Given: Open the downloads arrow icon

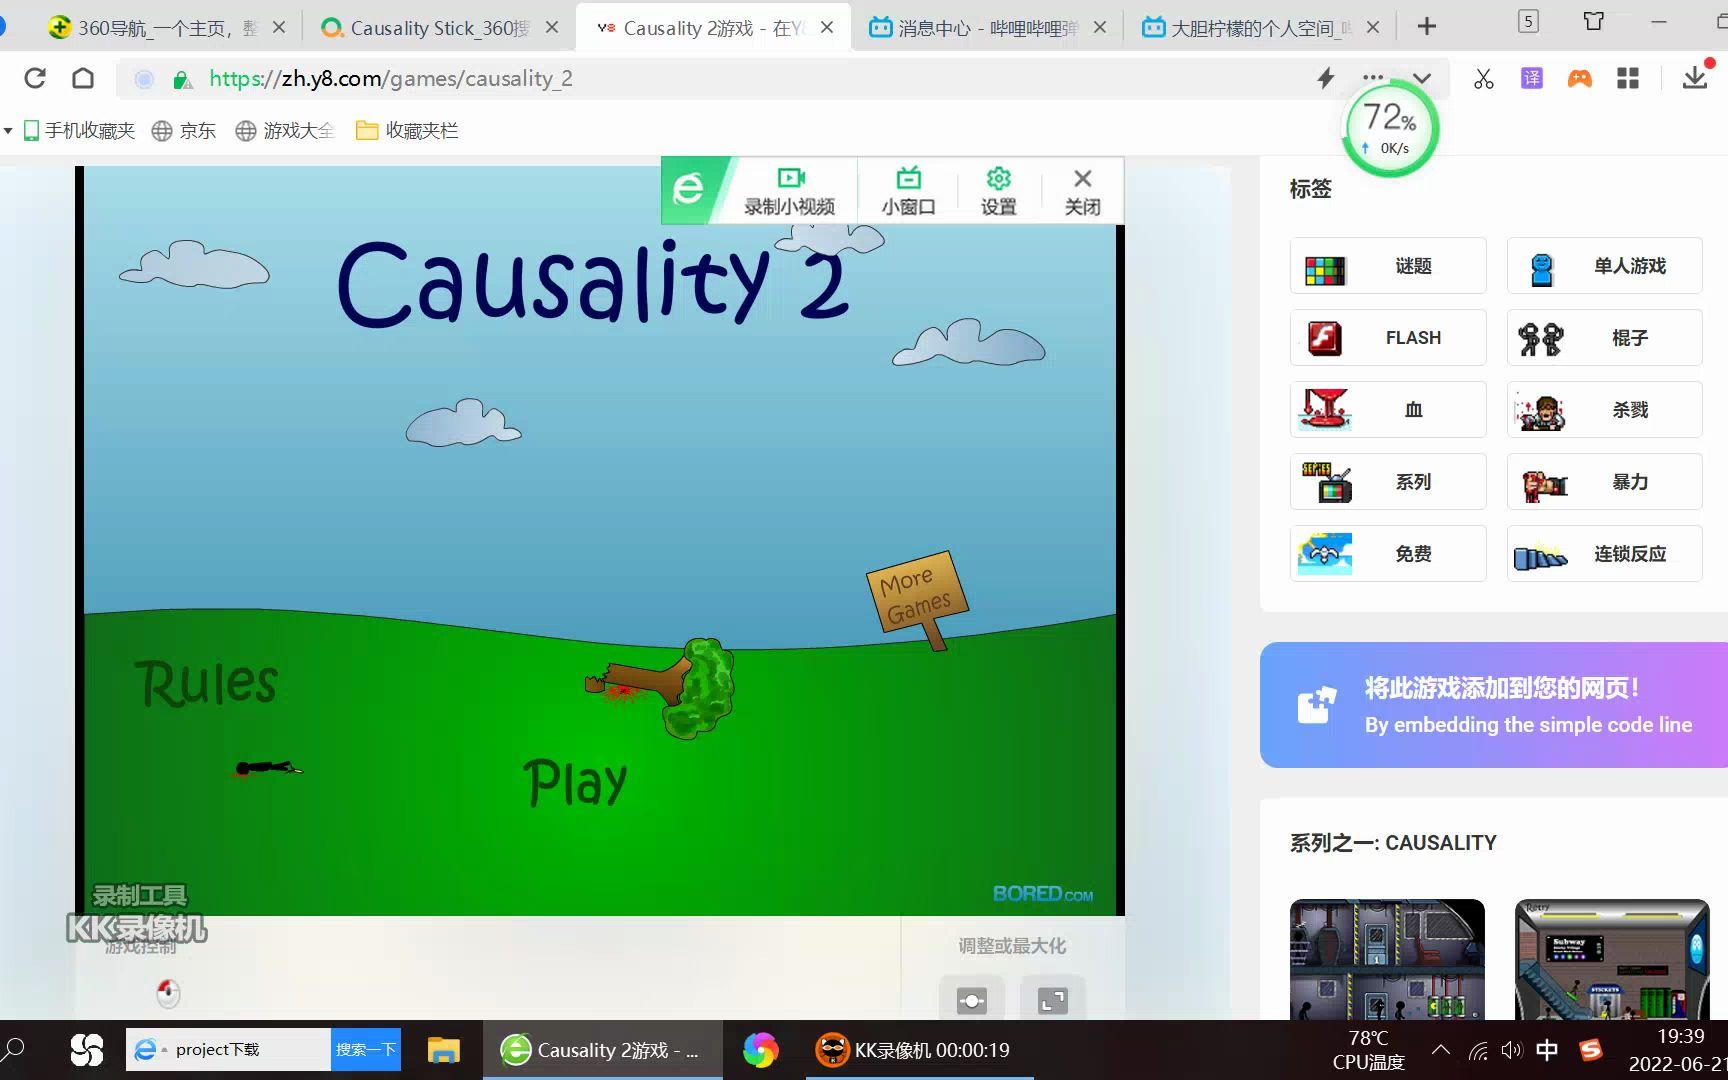Looking at the screenshot, I should 1695,78.
